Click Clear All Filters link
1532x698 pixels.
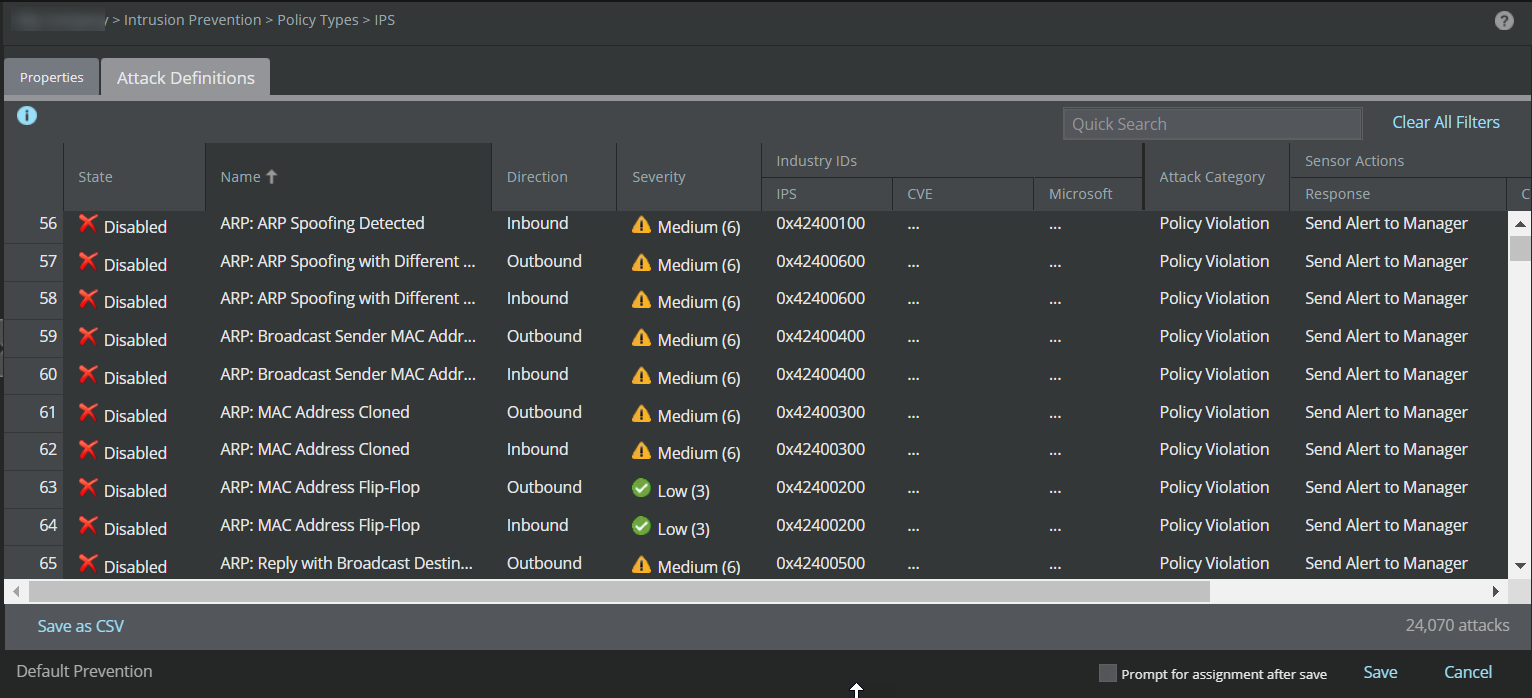(x=1446, y=122)
